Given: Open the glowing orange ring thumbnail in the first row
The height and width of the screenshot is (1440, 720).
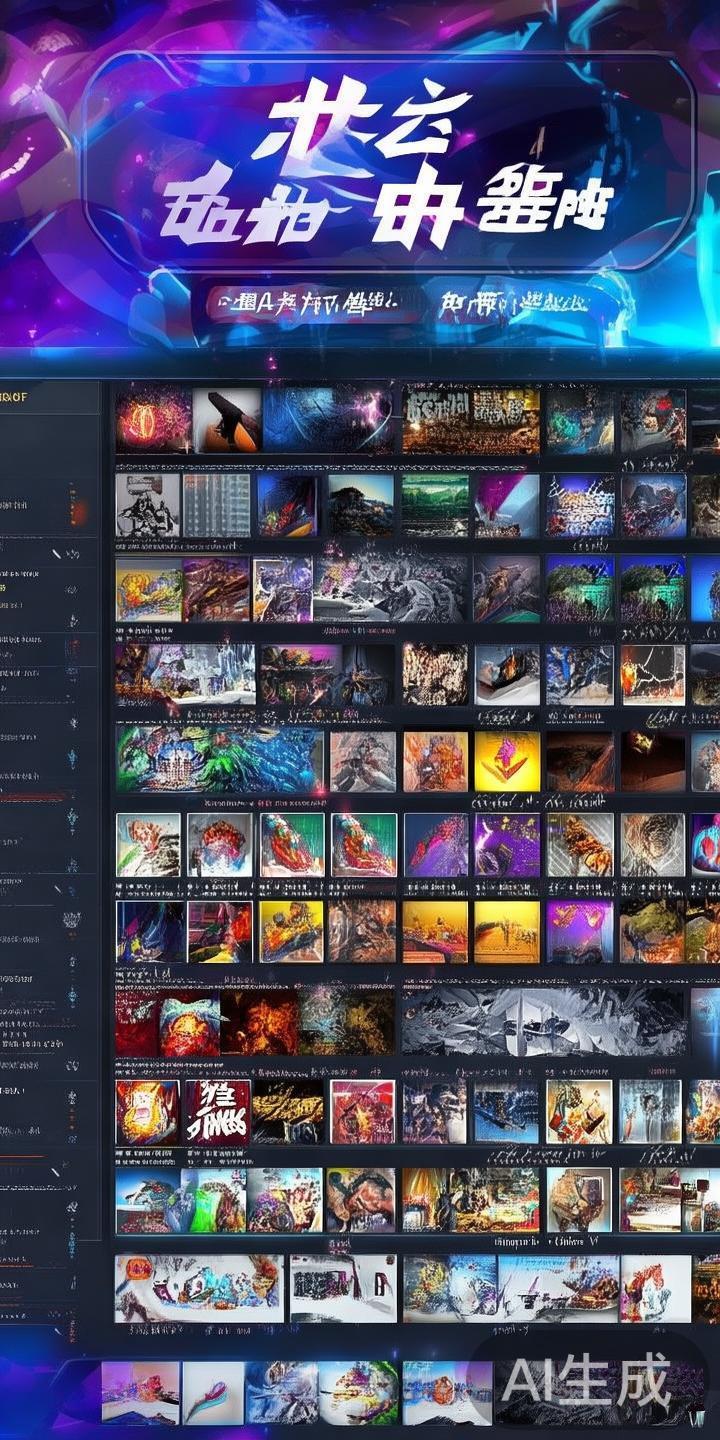Looking at the screenshot, I should point(152,421).
